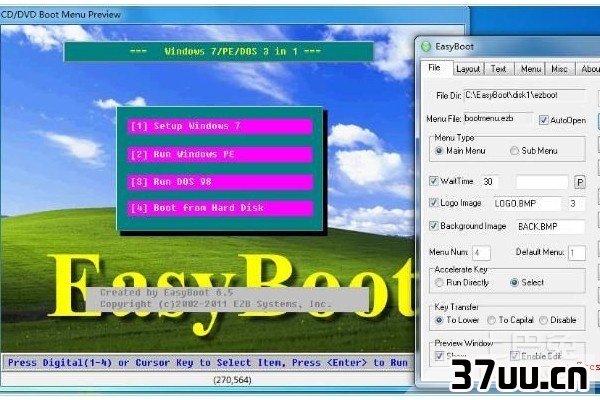The height and width of the screenshot is (400, 600).
Task: Select To Lower key transfer option
Action: (x=439, y=320)
